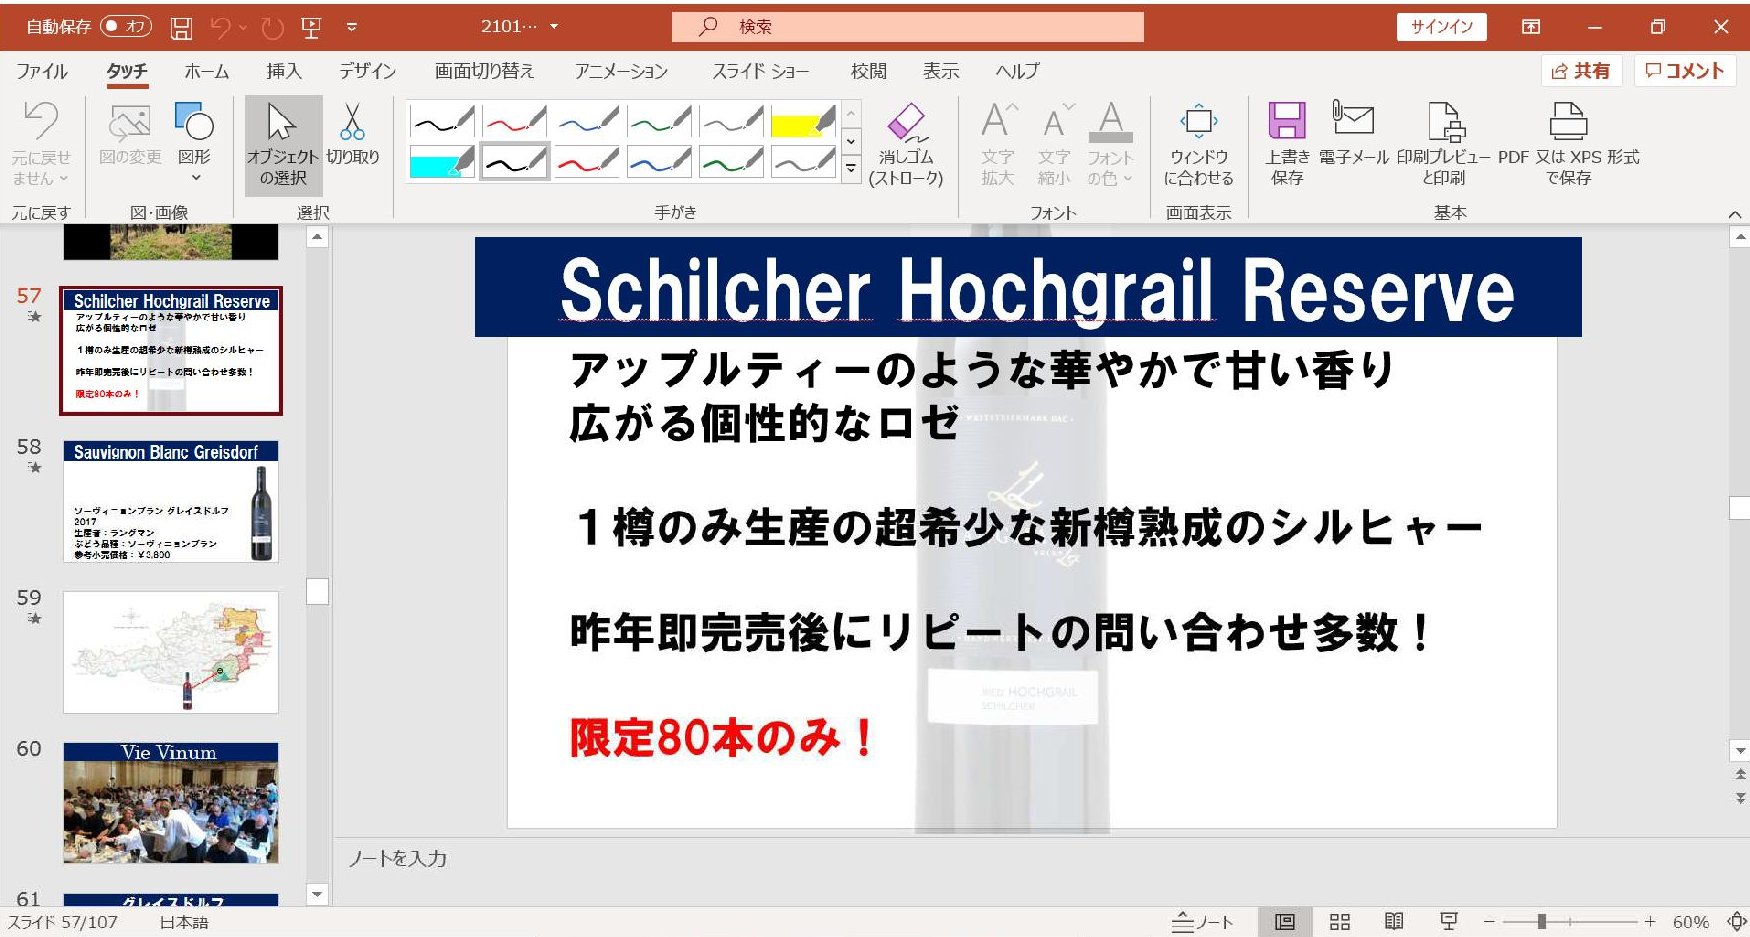1750x937 pixels.
Task: Click the undo arrow in title bar
Action: tap(221, 28)
